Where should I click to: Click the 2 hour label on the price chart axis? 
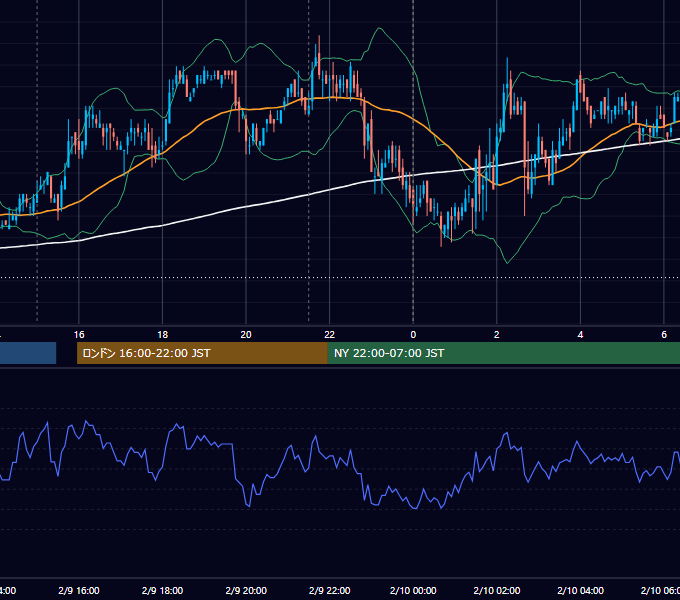tap(497, 335)
